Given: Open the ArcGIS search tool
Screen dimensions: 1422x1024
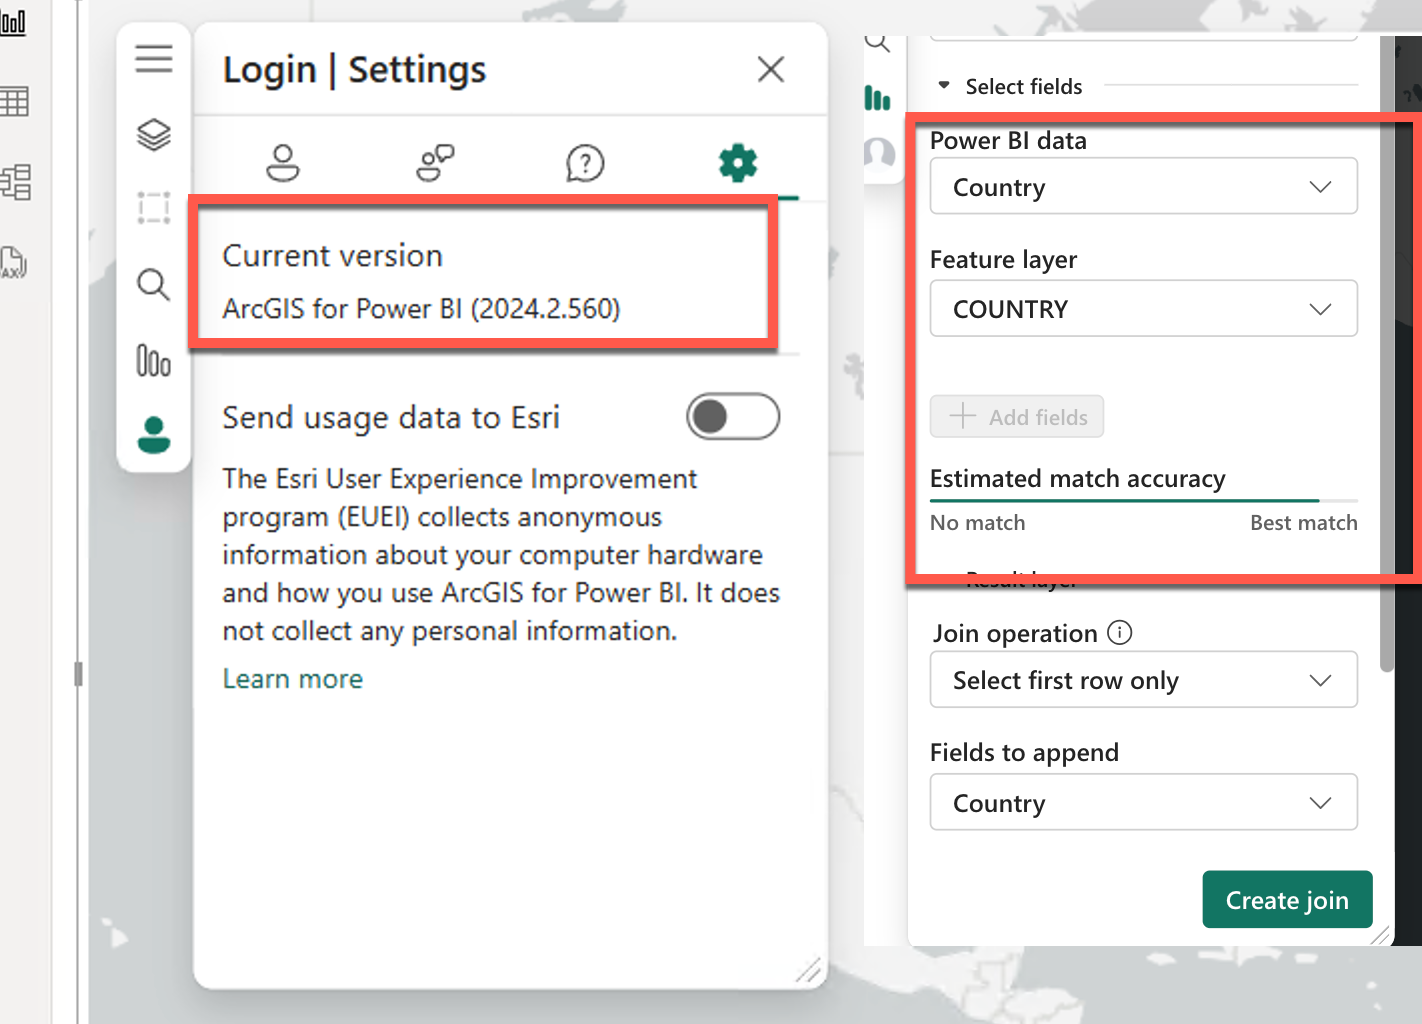Looking at the screenshot, I should pos(154,285).
